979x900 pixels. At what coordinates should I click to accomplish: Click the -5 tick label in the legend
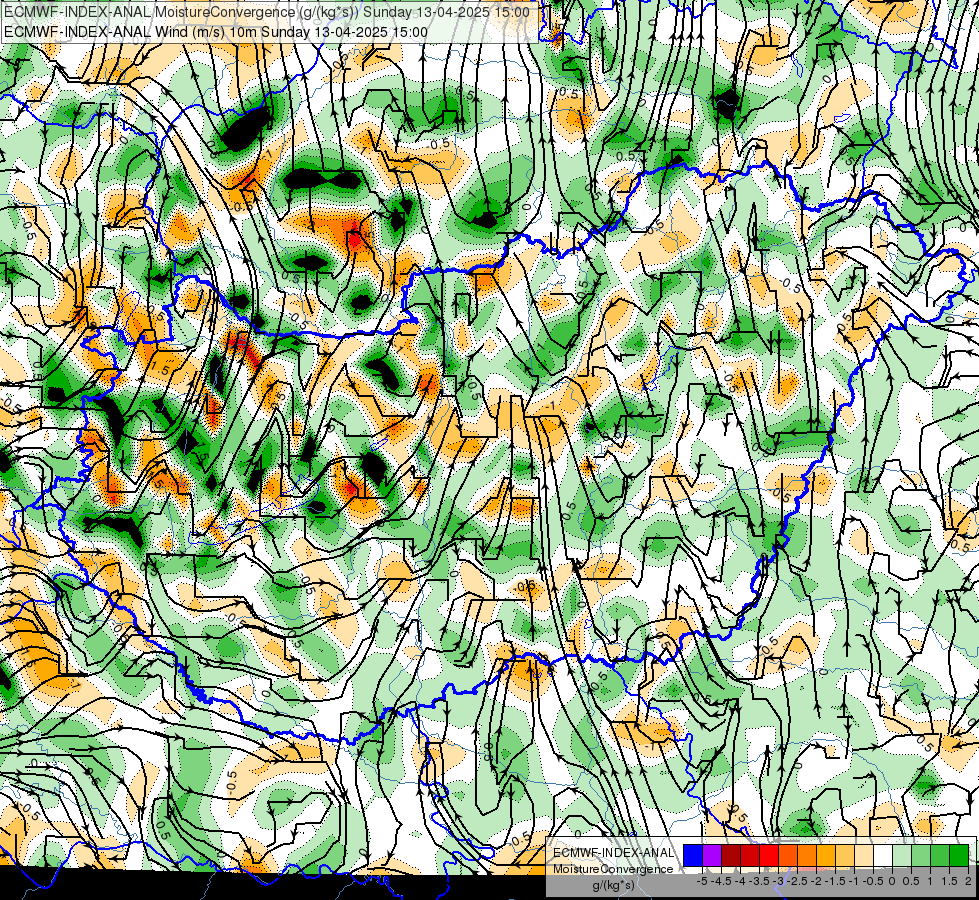pyautogui.click(x=702, y=881)
